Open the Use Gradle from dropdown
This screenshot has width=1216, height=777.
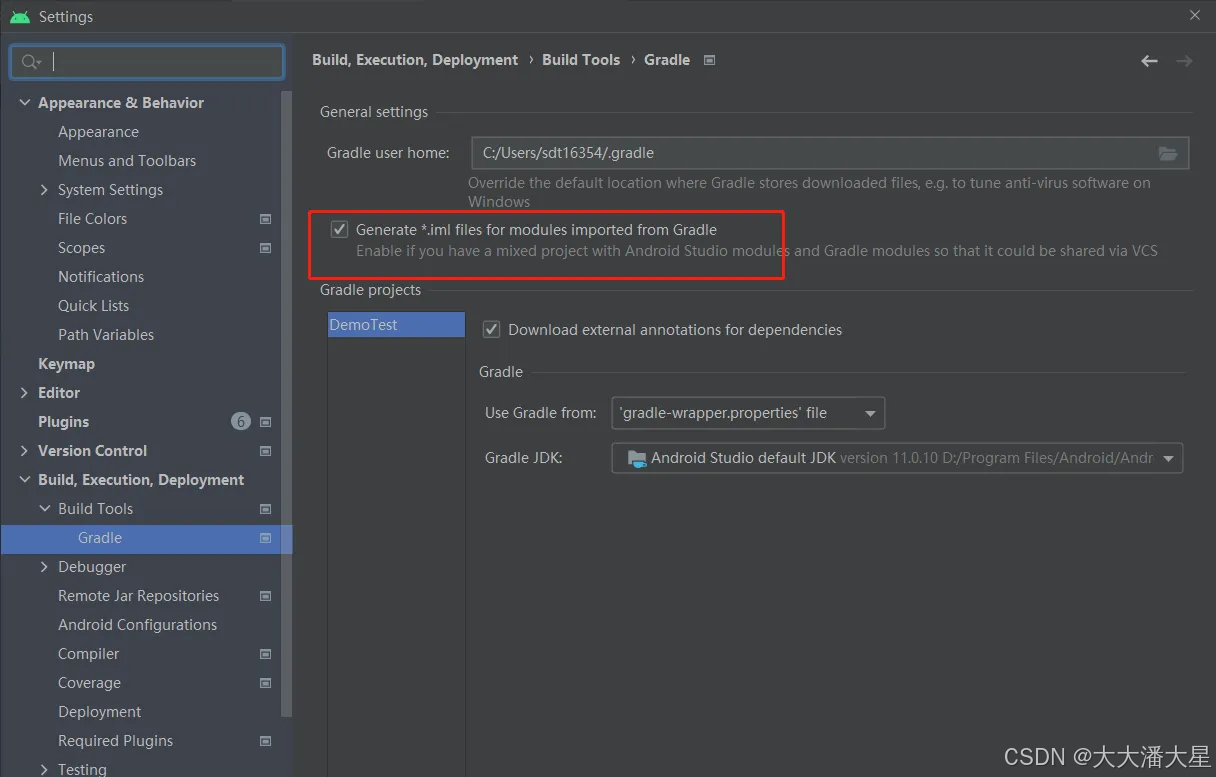[x=748, y=413]
